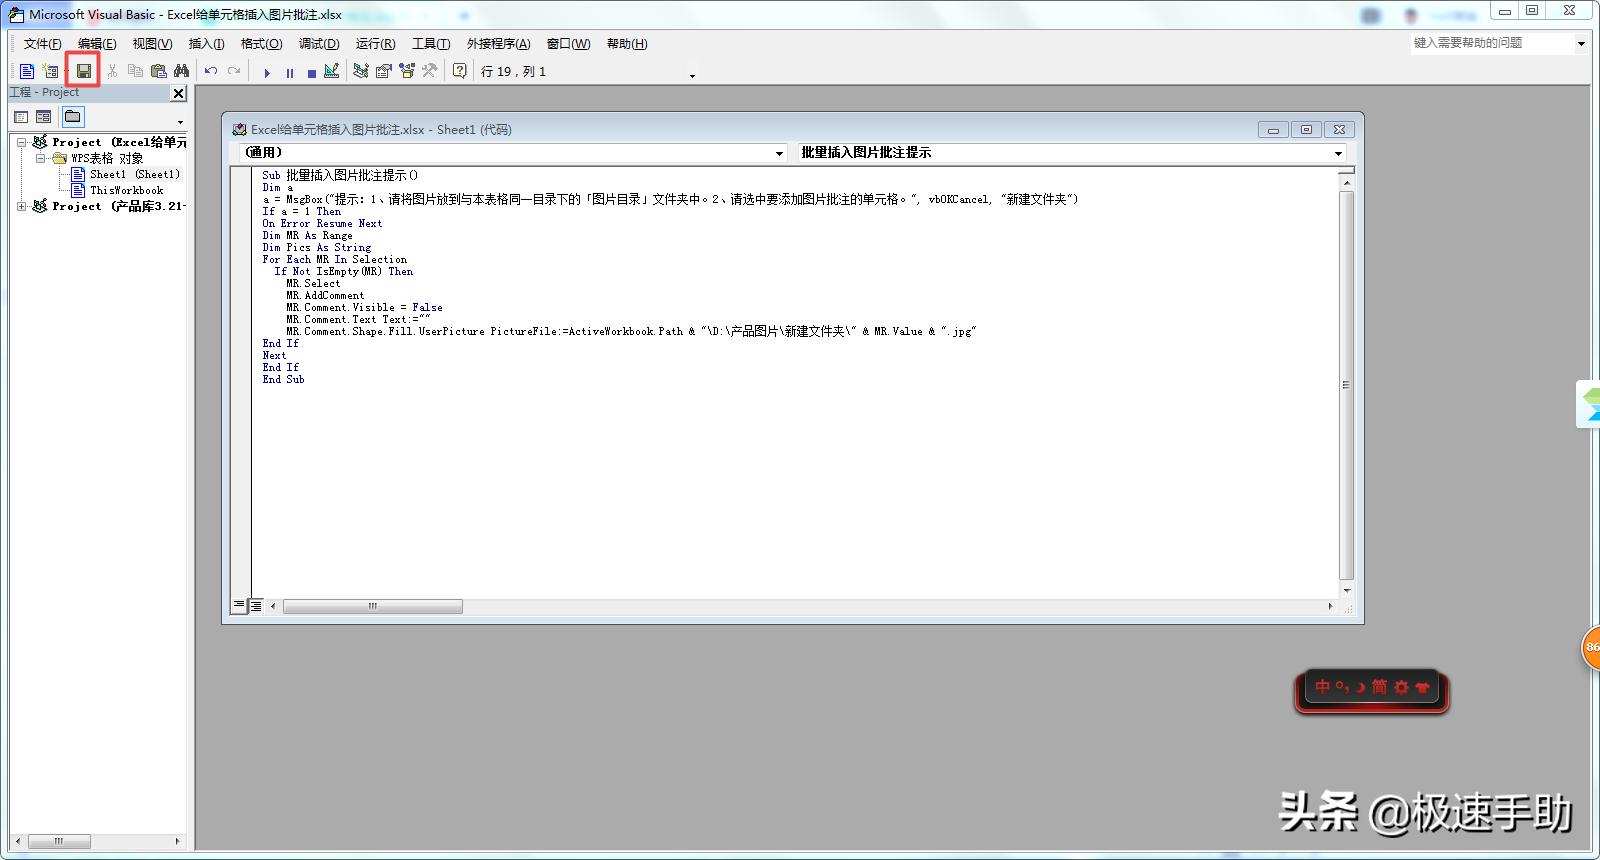Open Visual Basic Help question-mark icon
Screen dimensions: 1600x860
click(460, 71)
